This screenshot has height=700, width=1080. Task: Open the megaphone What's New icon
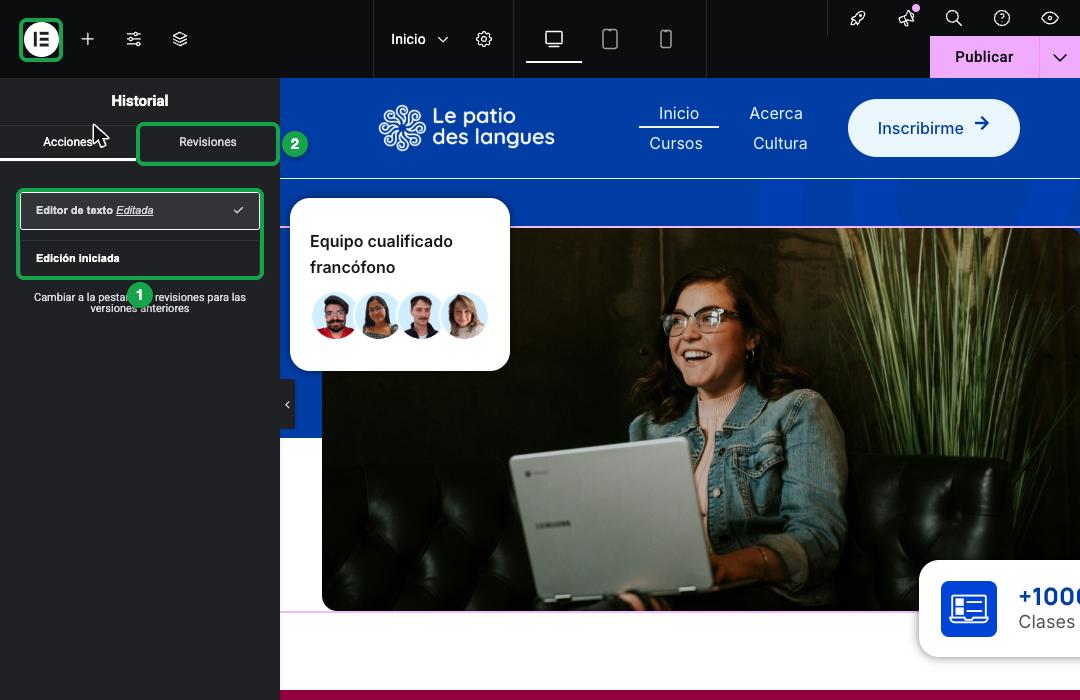coord(906,19)
